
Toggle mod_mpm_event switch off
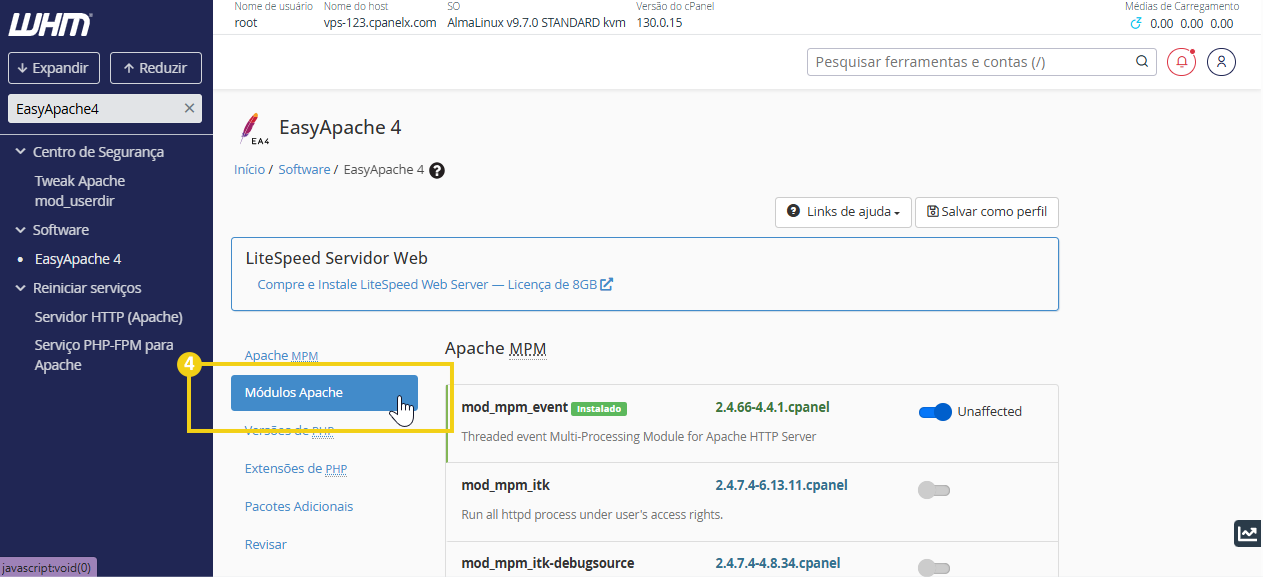935,411
